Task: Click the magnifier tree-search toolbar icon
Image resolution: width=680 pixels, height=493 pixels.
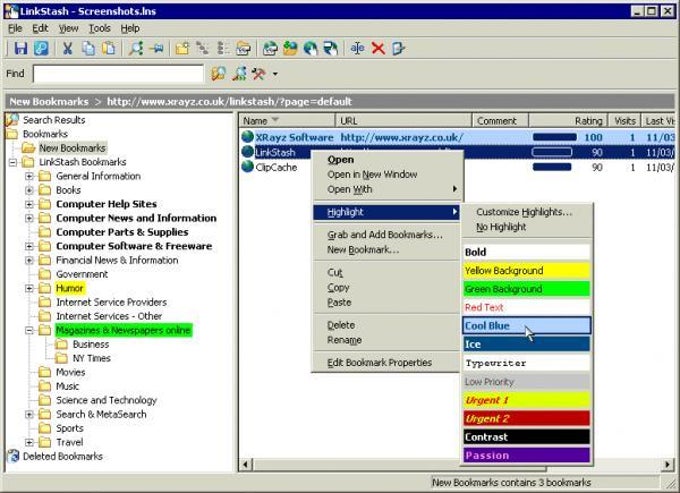Action: tap(136, 48)
